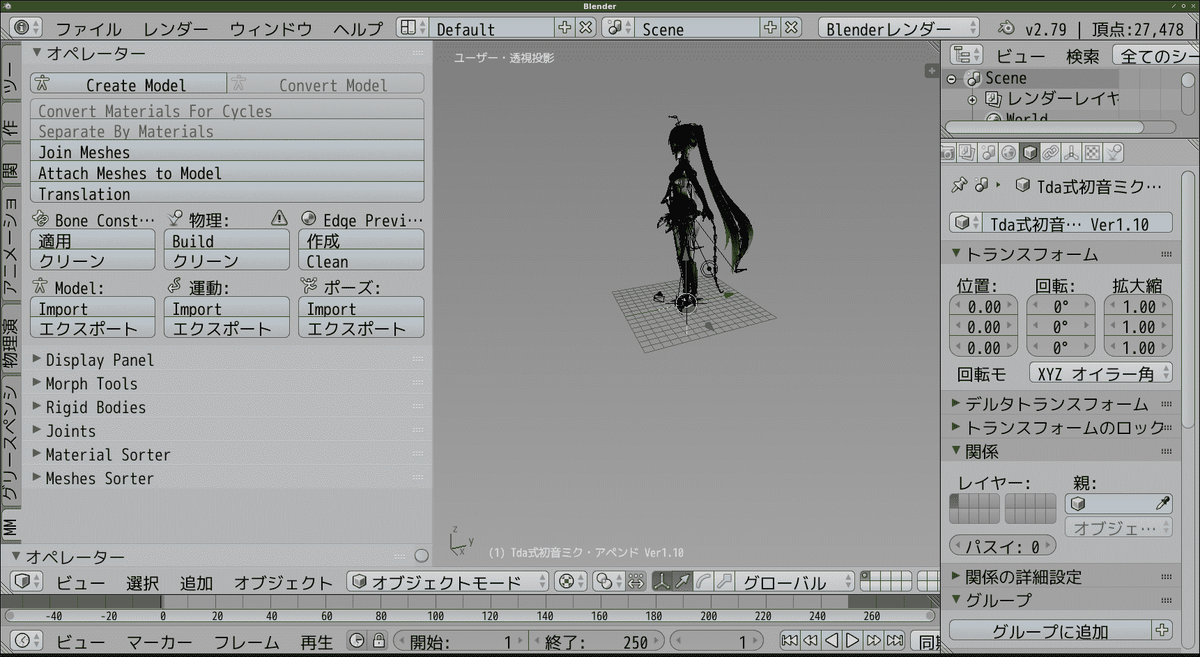Toggle the 3D manipulator axes widget button

coord(662,582)
